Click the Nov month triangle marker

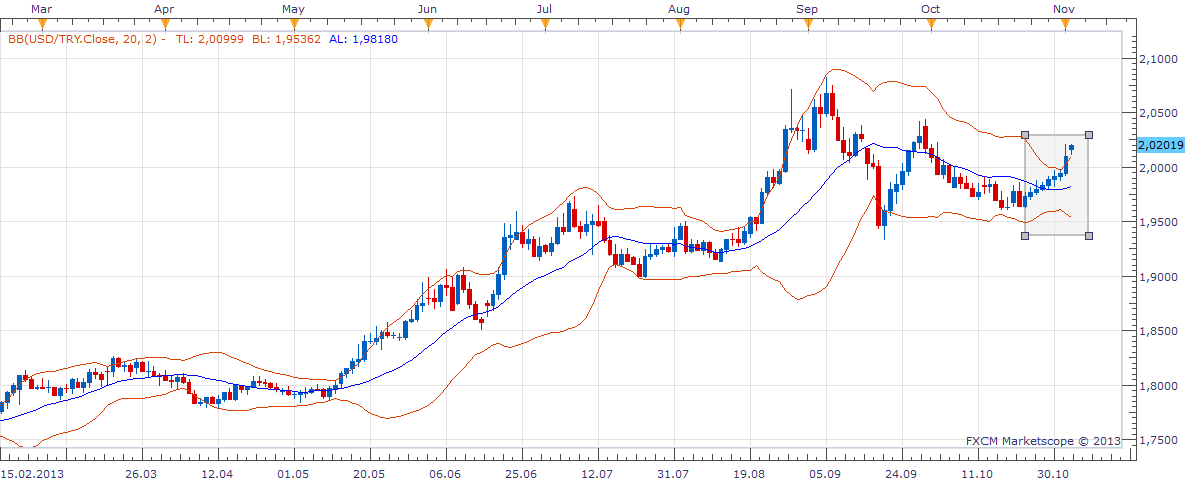pos(1065,24)
